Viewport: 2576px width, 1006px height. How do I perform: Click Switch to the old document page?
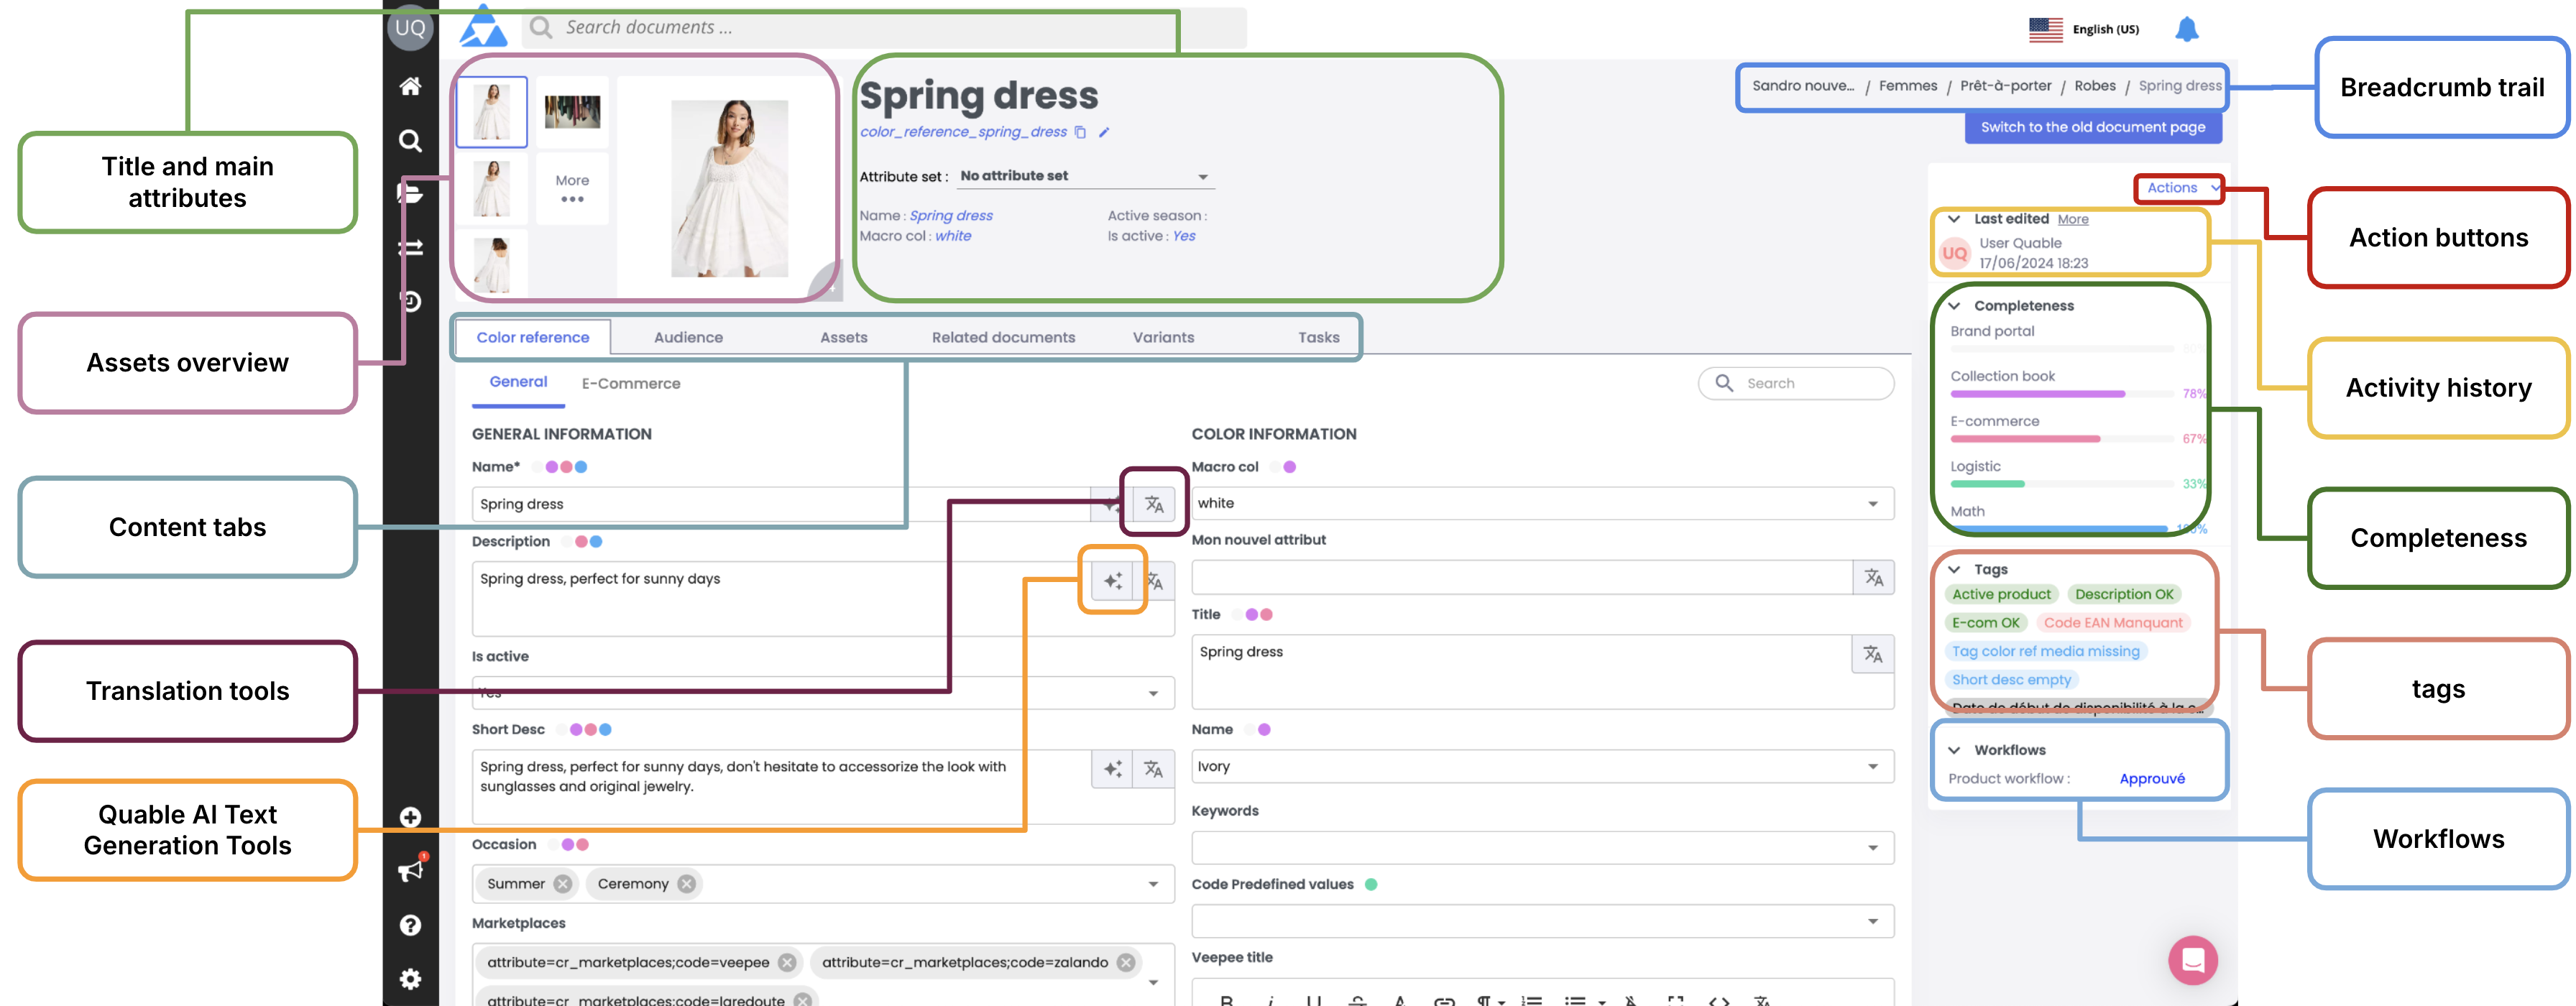click(x=2092, y=127)
